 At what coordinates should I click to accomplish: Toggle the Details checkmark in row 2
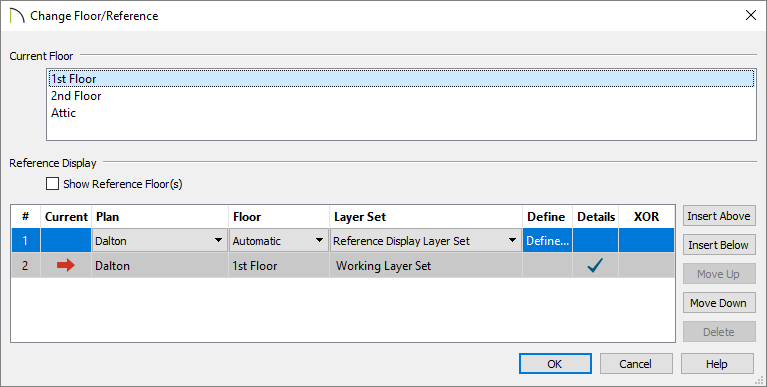(595, 266)
